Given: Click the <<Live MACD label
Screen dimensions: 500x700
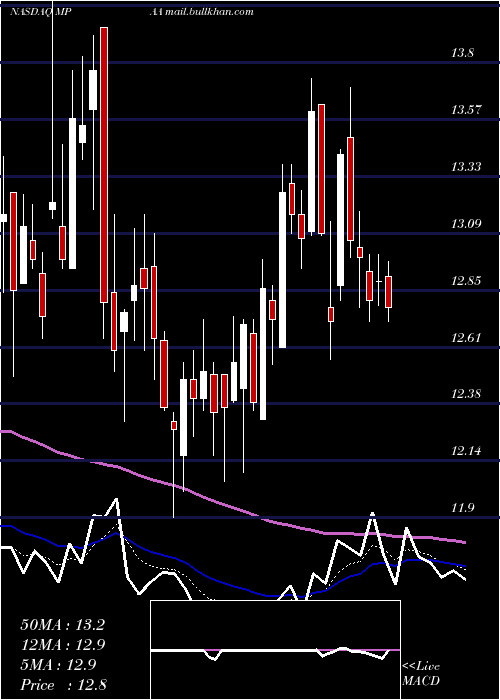Looking at the screenshot, I should click(421, 674).
